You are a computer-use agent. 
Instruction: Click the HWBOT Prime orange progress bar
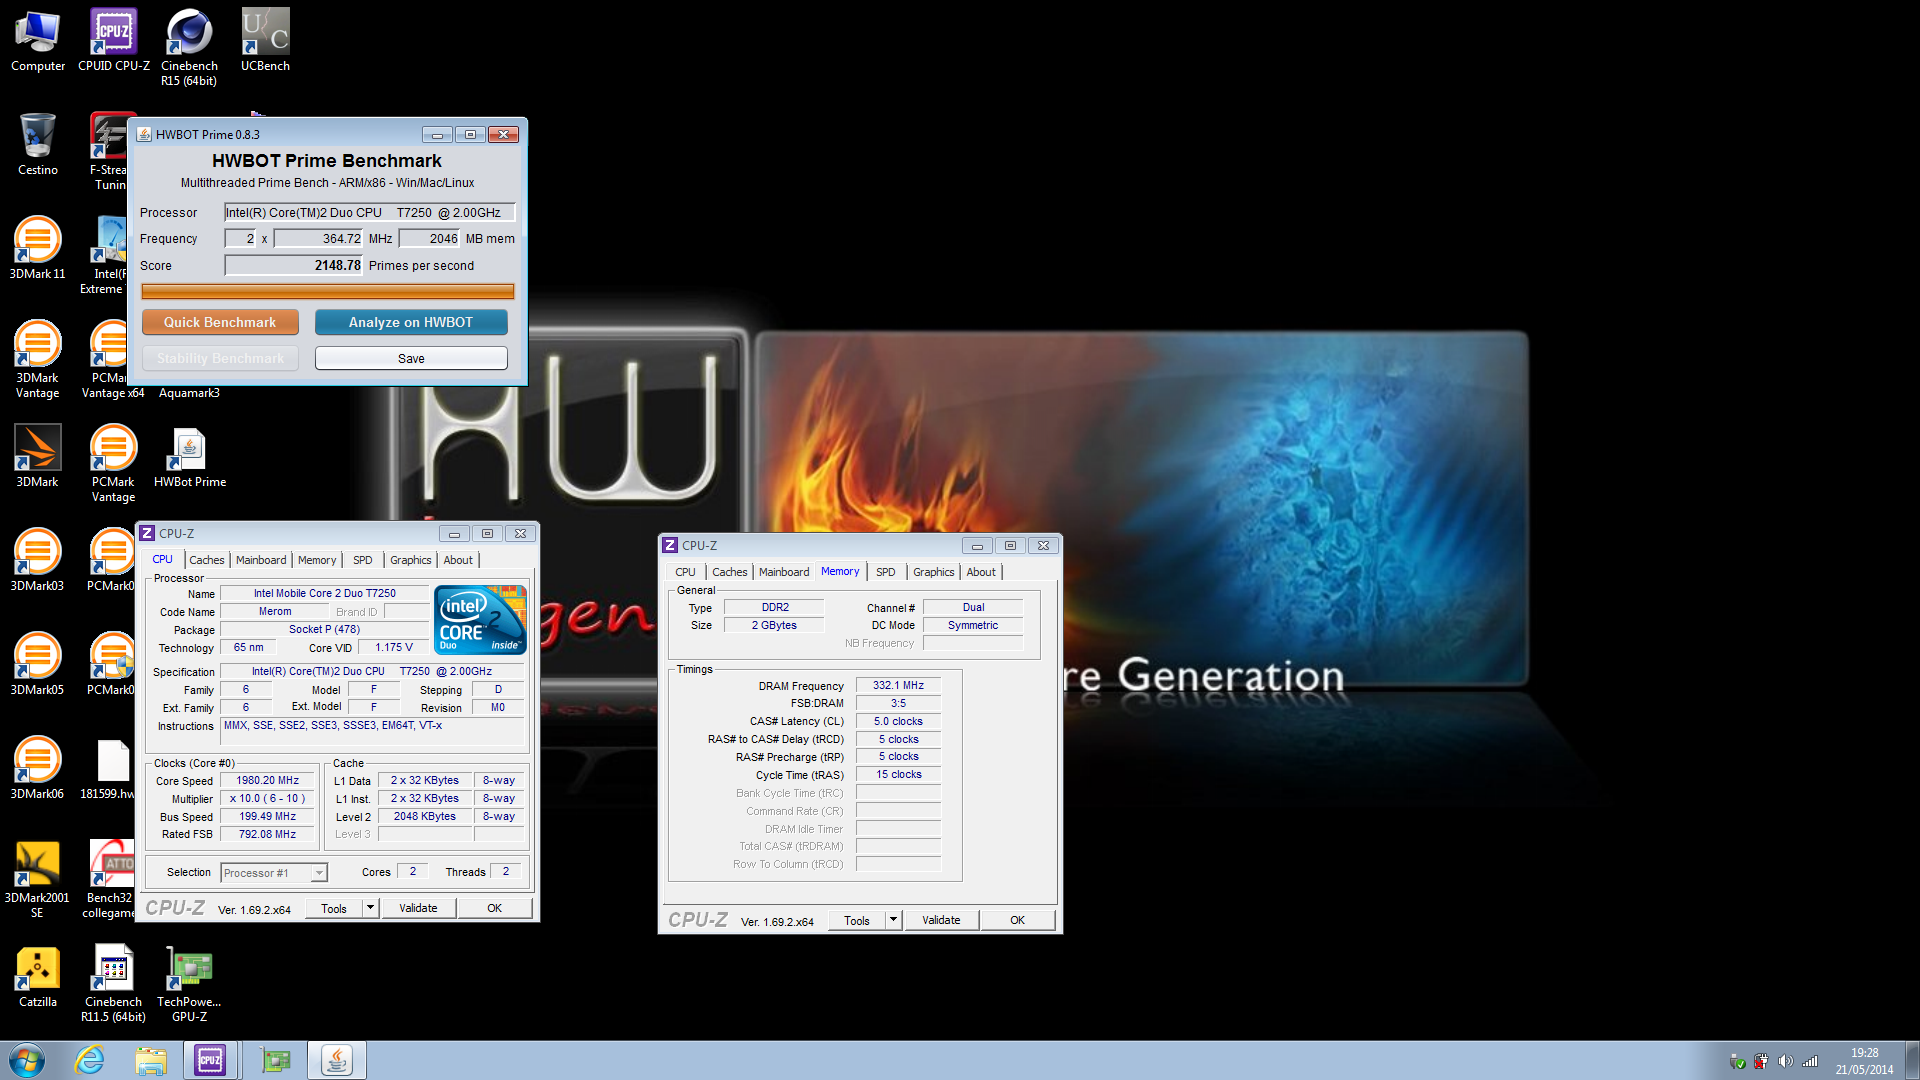(328, 291)
